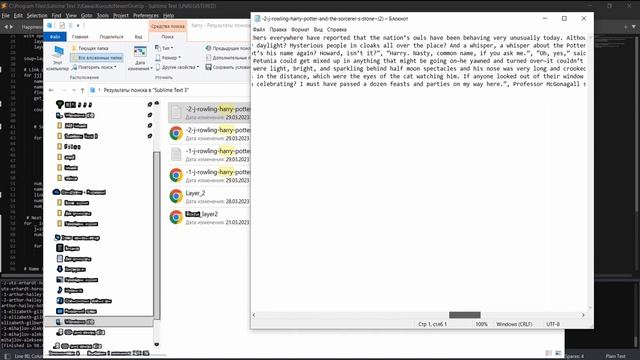Open recent locations dropdown beside Explorer nav arrows
Screen dimensions: 640x360
coord(73,90)
